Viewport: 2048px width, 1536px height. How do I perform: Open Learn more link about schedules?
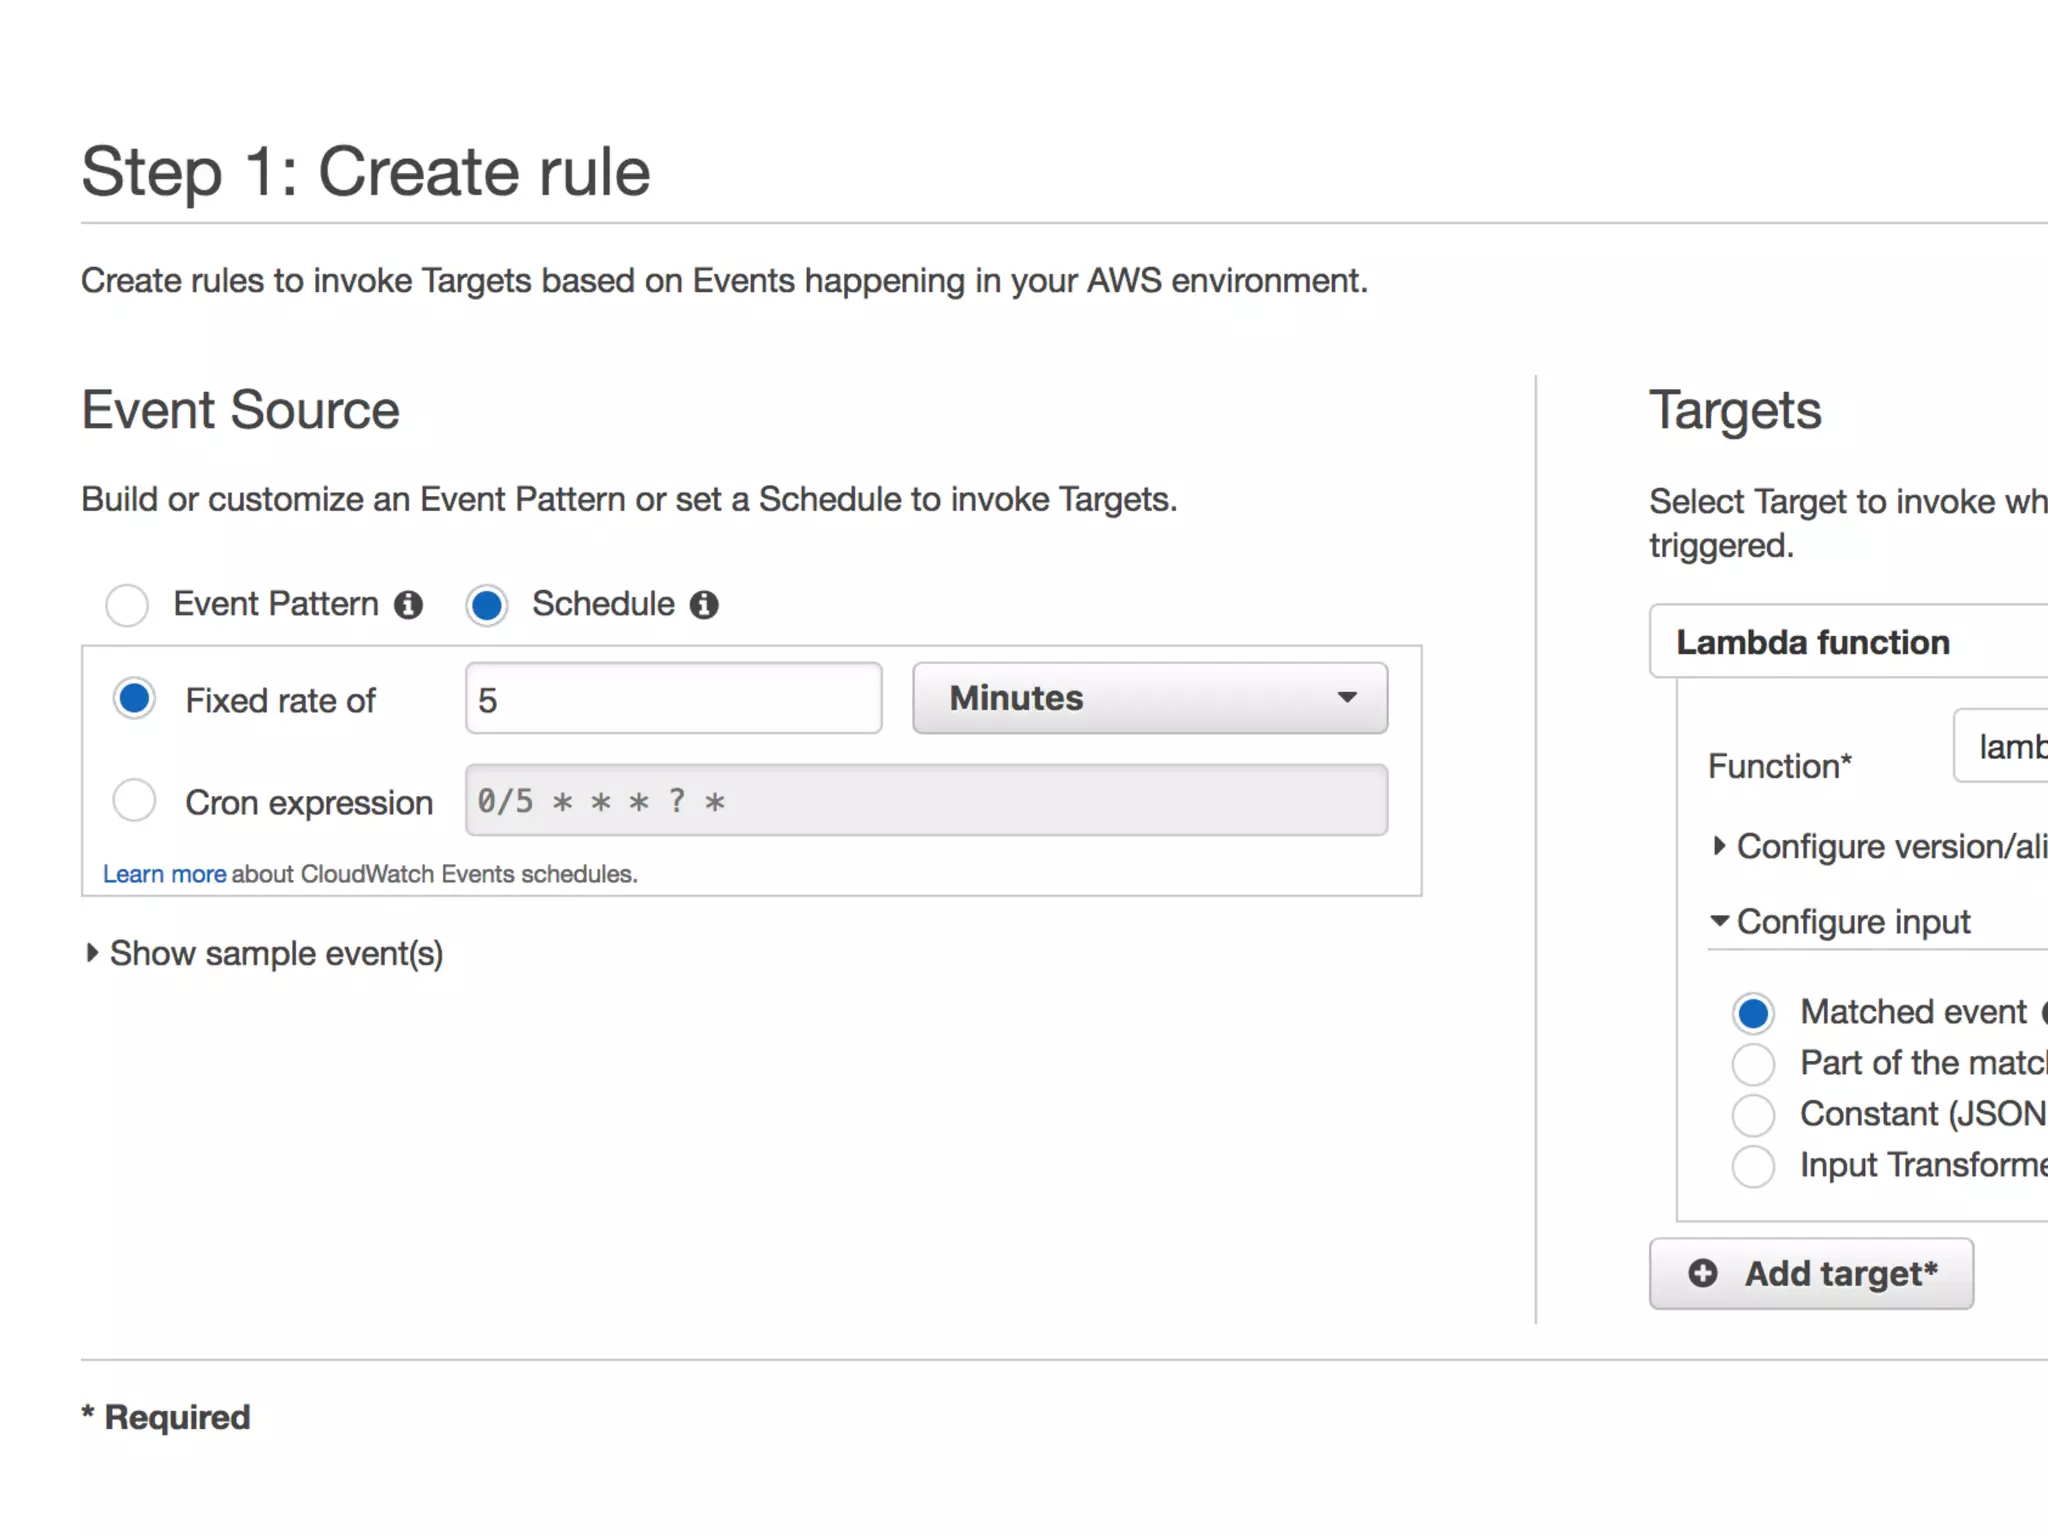tap(164, 874)
